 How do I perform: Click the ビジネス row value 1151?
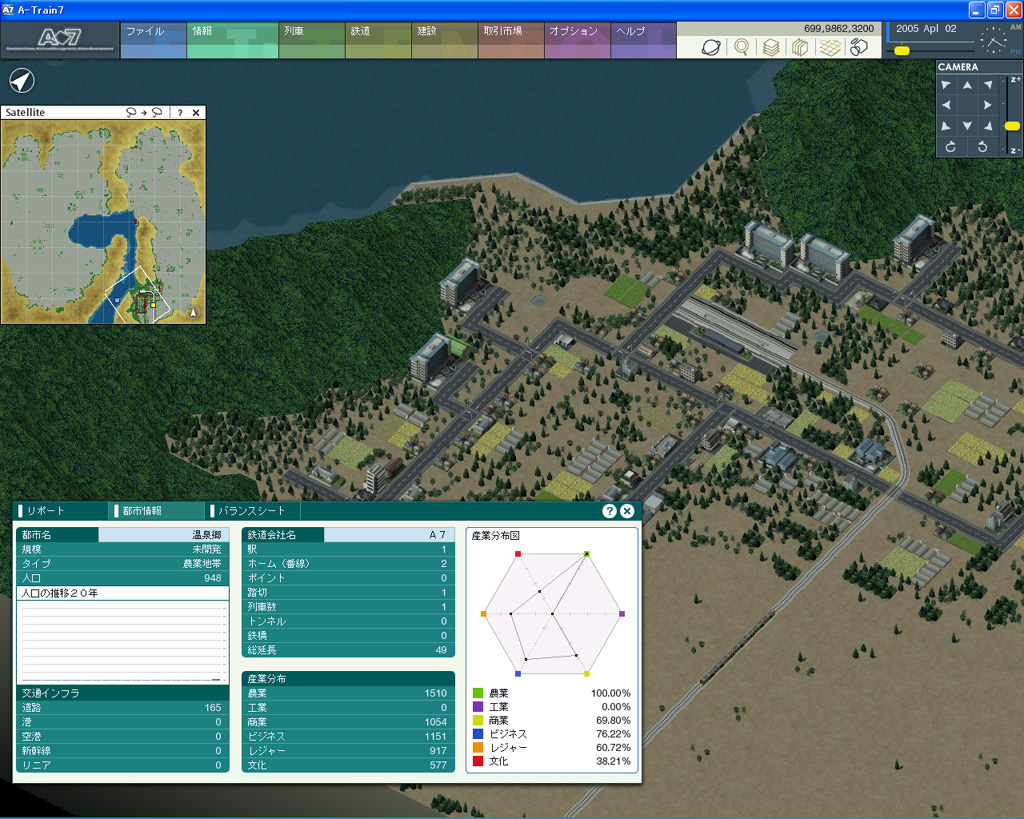pyautogui.click(x=436, y=736)
